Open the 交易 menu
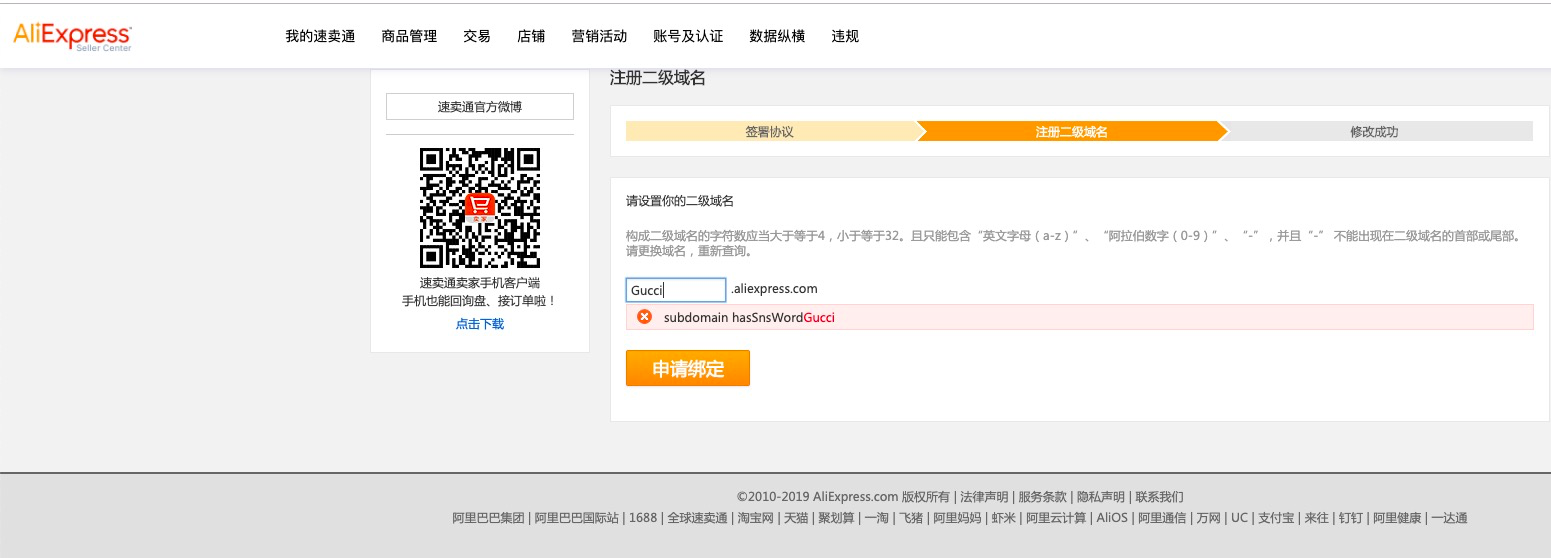 [x=477, y=36]
